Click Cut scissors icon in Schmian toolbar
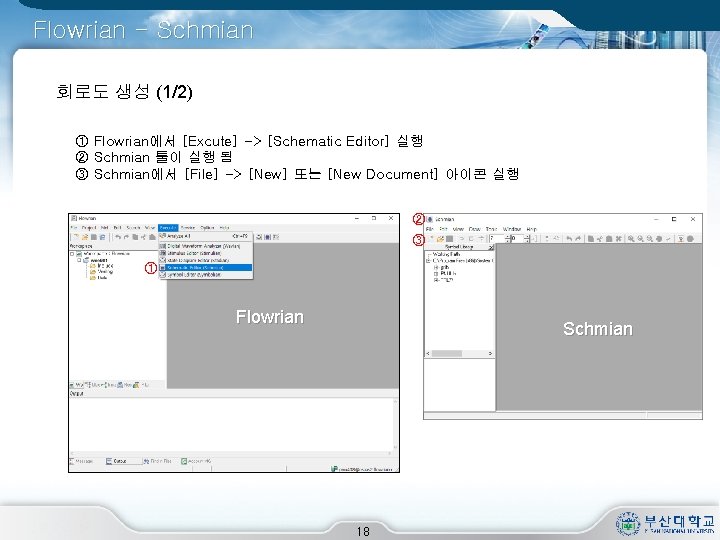The height and width of the screenshot is (540, 720). click(x=599, y=239)
